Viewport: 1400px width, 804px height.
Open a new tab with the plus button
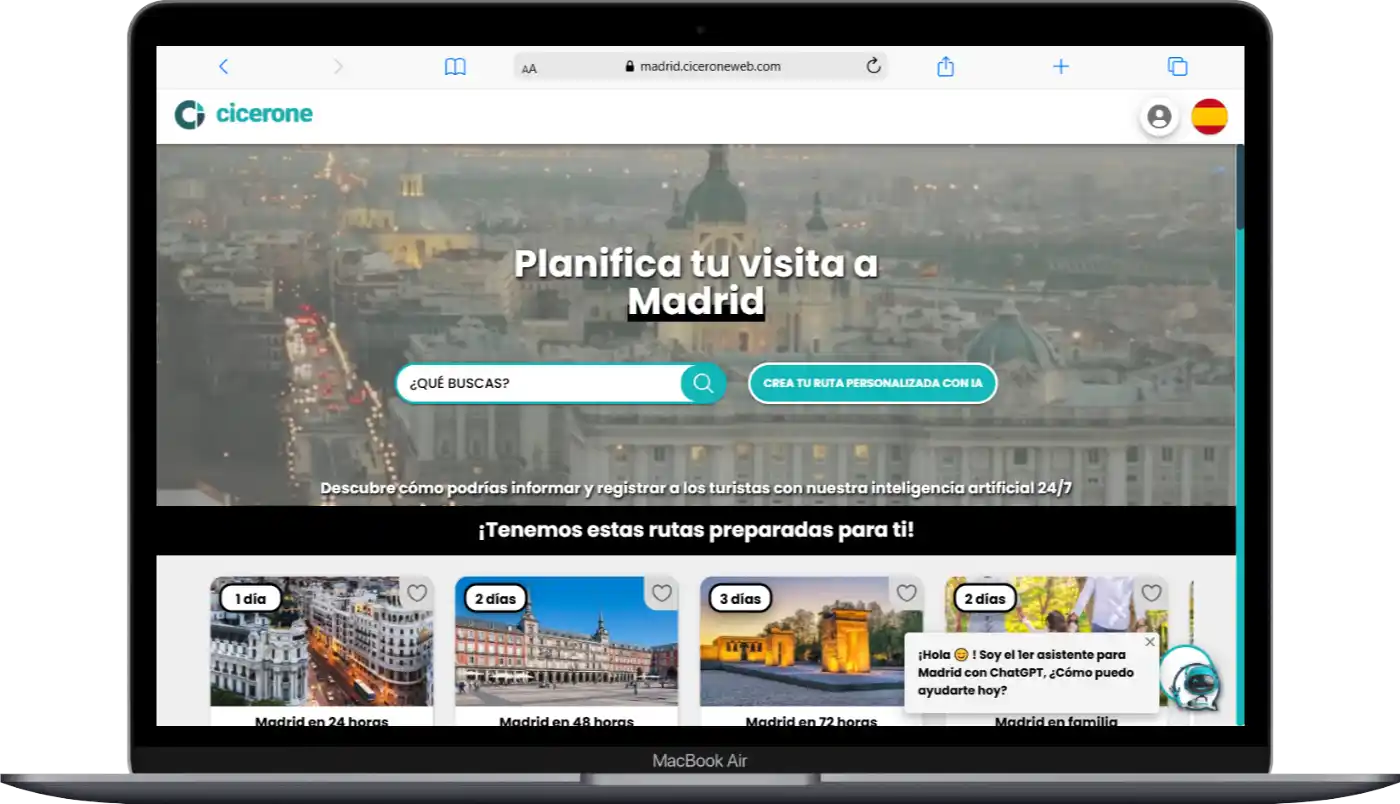click(1061, 66)
